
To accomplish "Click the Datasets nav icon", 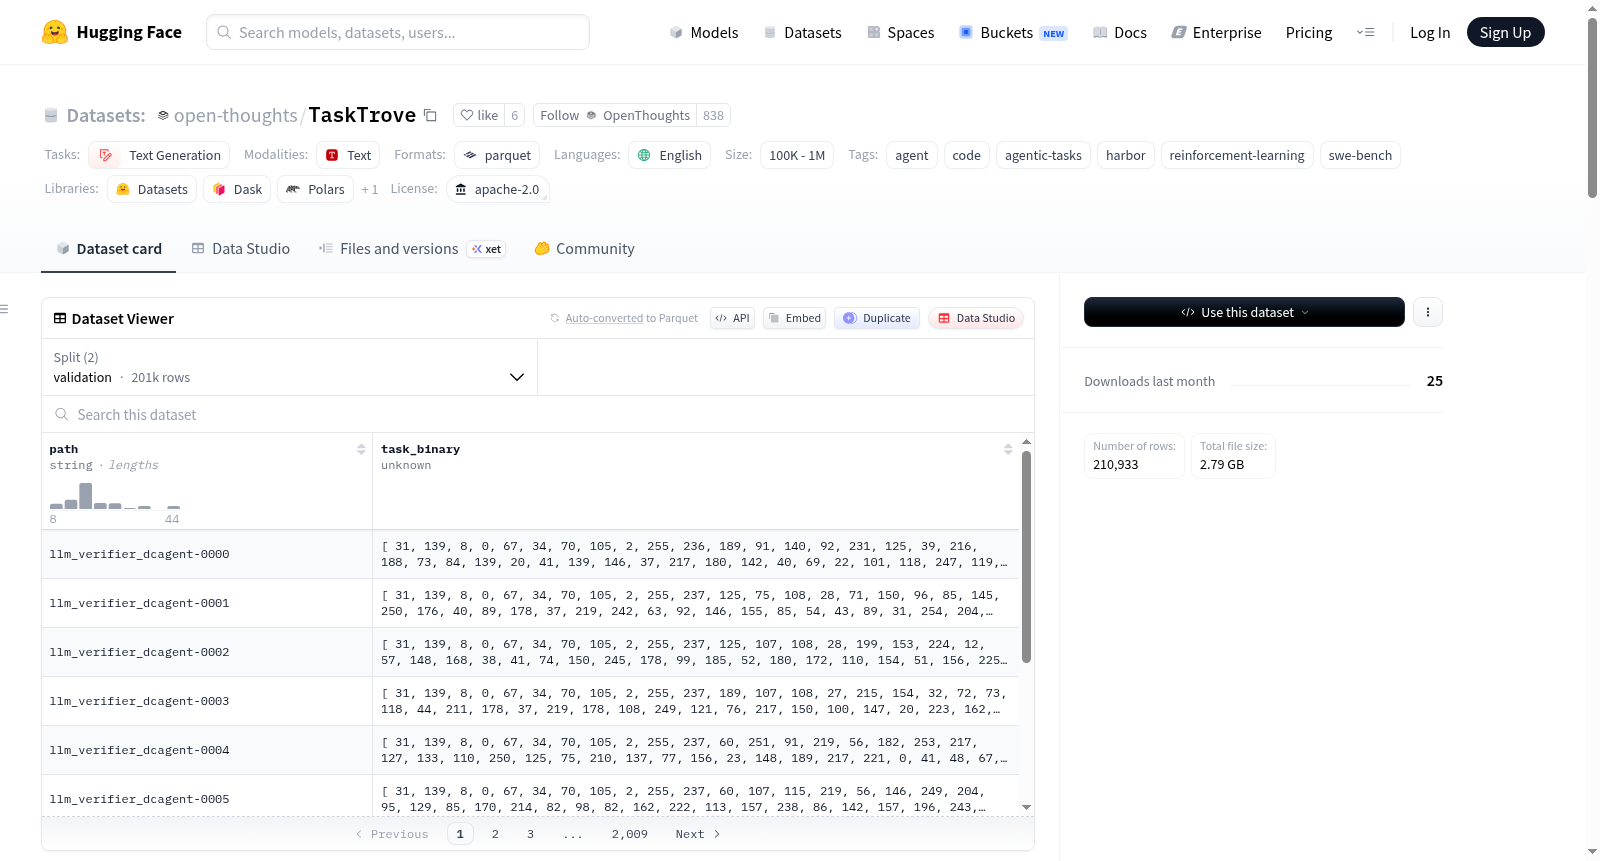I will click(x=770, y=33).
